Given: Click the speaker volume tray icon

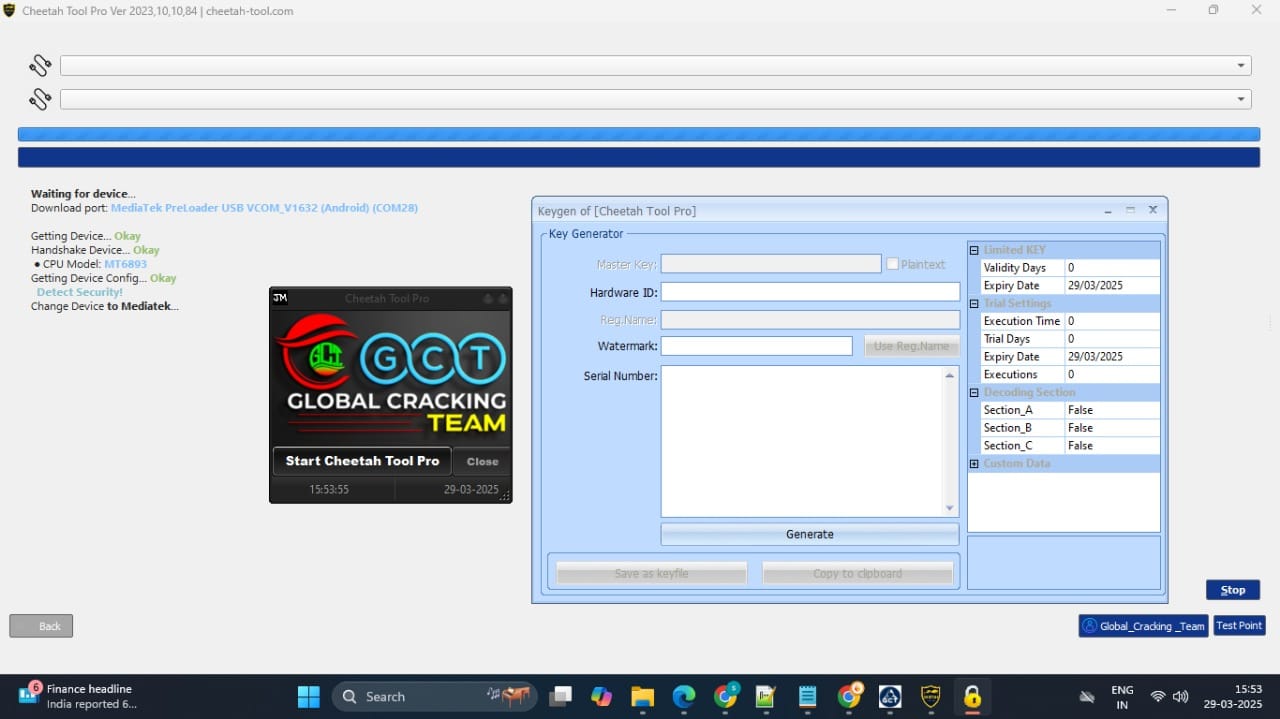Looking at the screenshot, I should 1180,697.
